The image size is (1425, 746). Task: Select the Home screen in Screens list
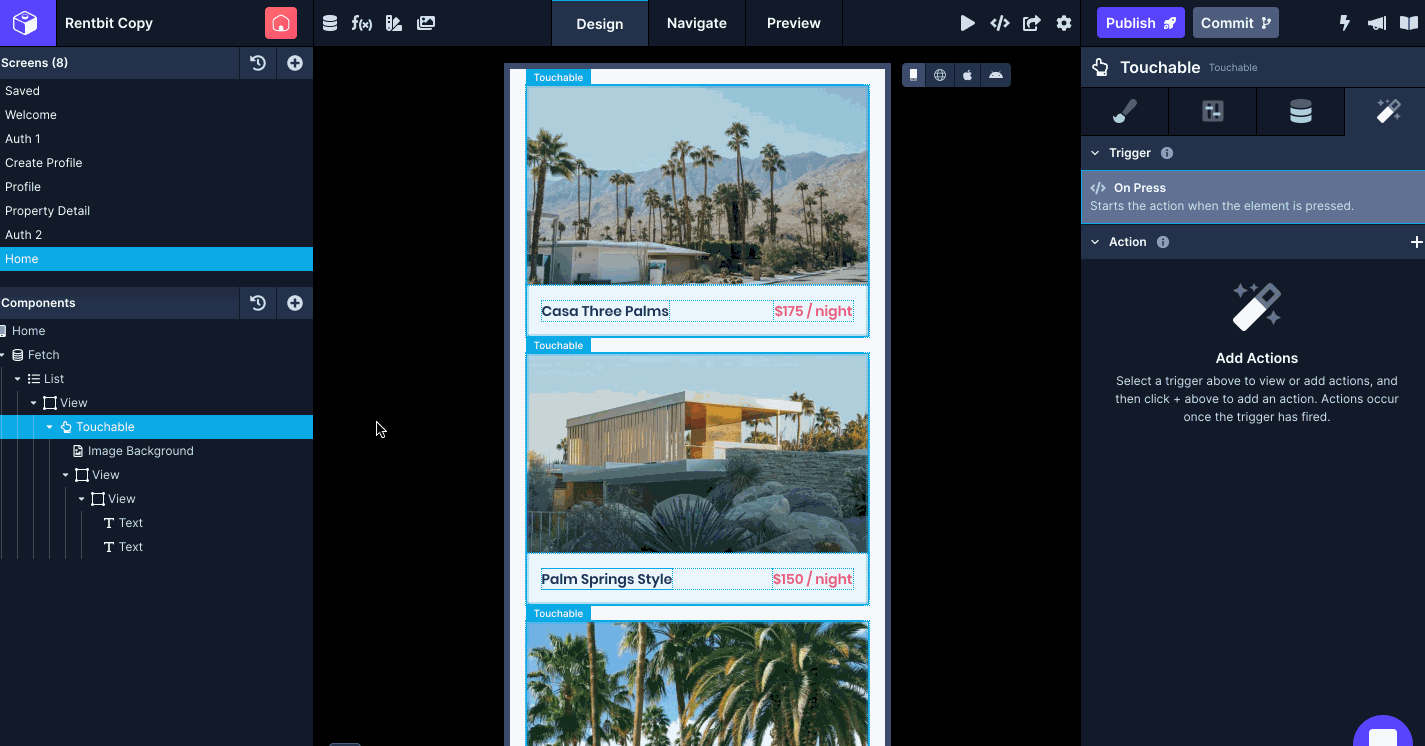coord(156,259)
